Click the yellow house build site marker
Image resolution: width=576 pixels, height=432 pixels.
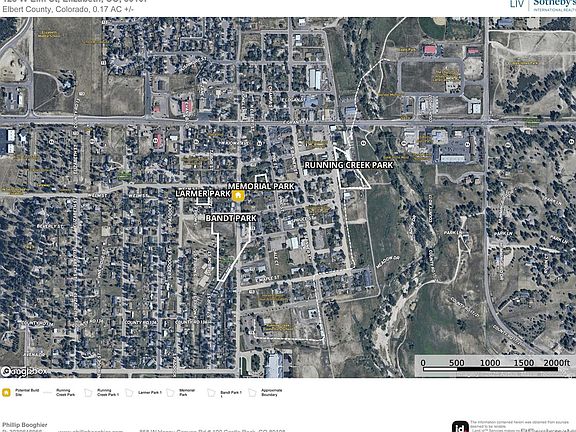pos(238,196)
